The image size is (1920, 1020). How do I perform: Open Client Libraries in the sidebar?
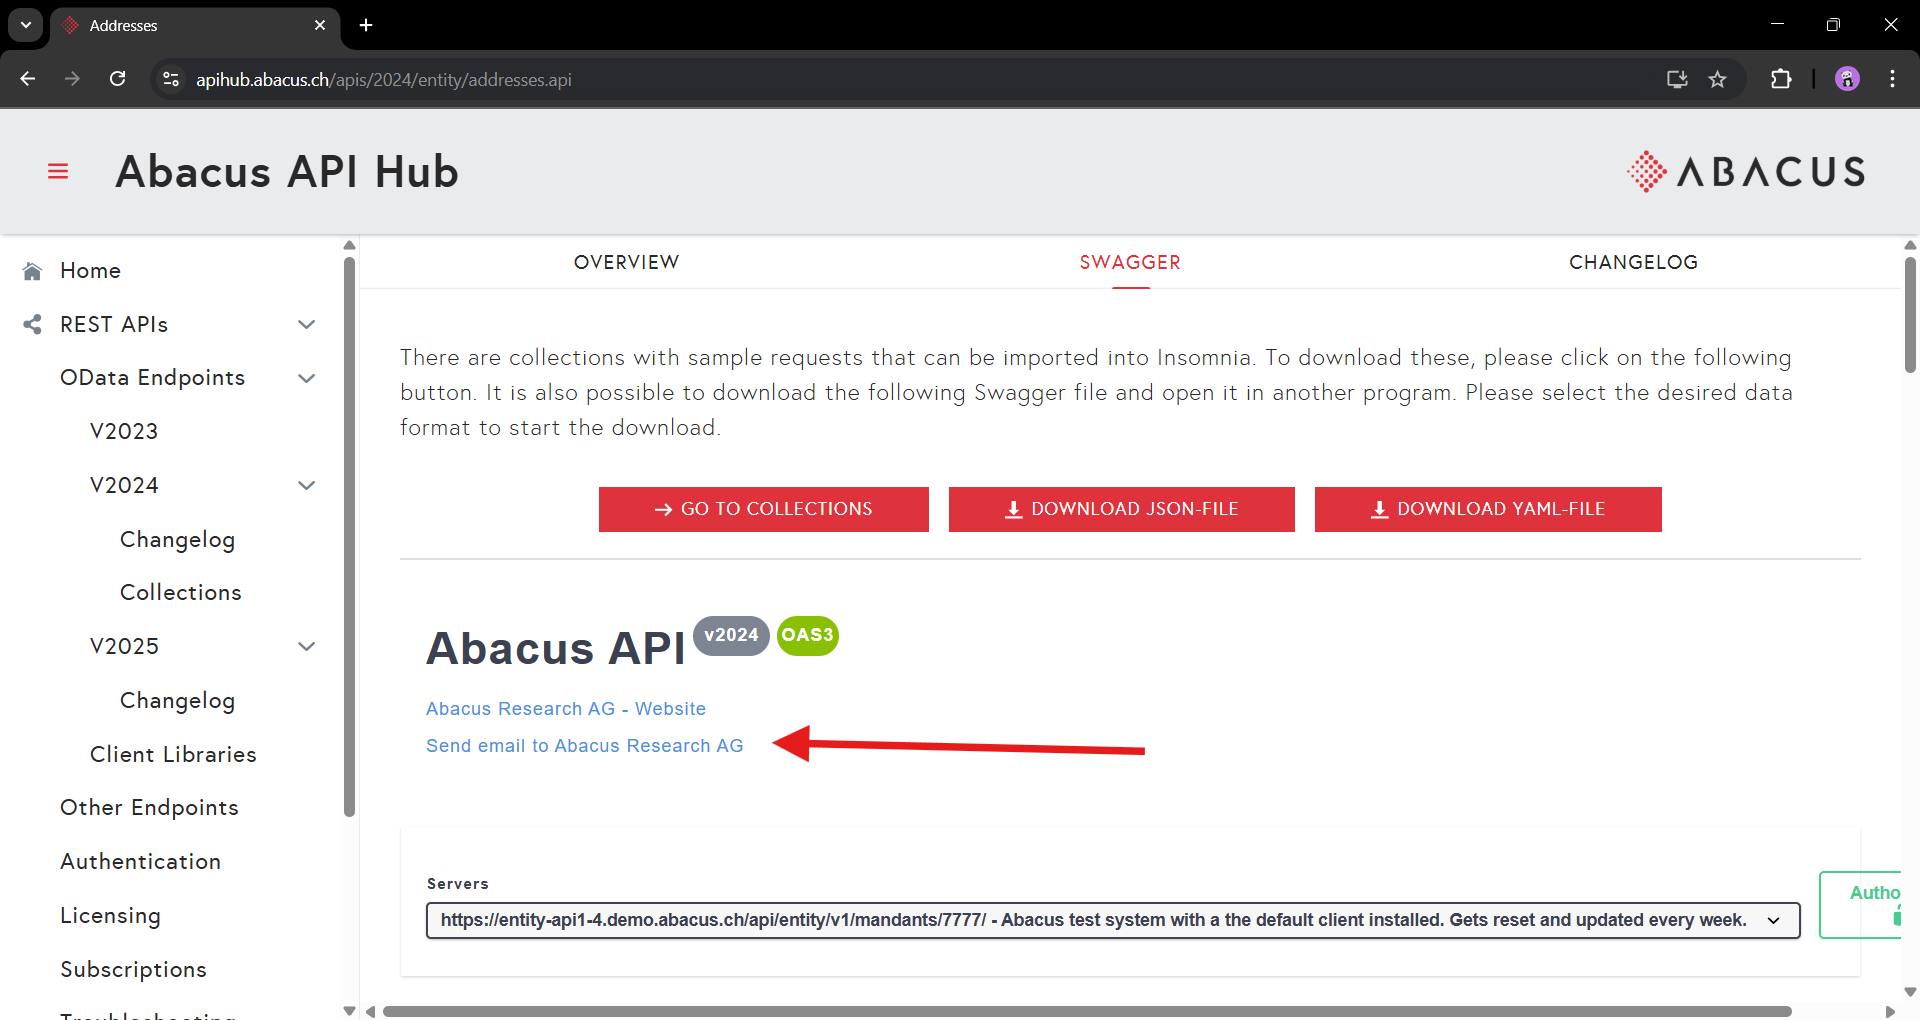point(173,755)
